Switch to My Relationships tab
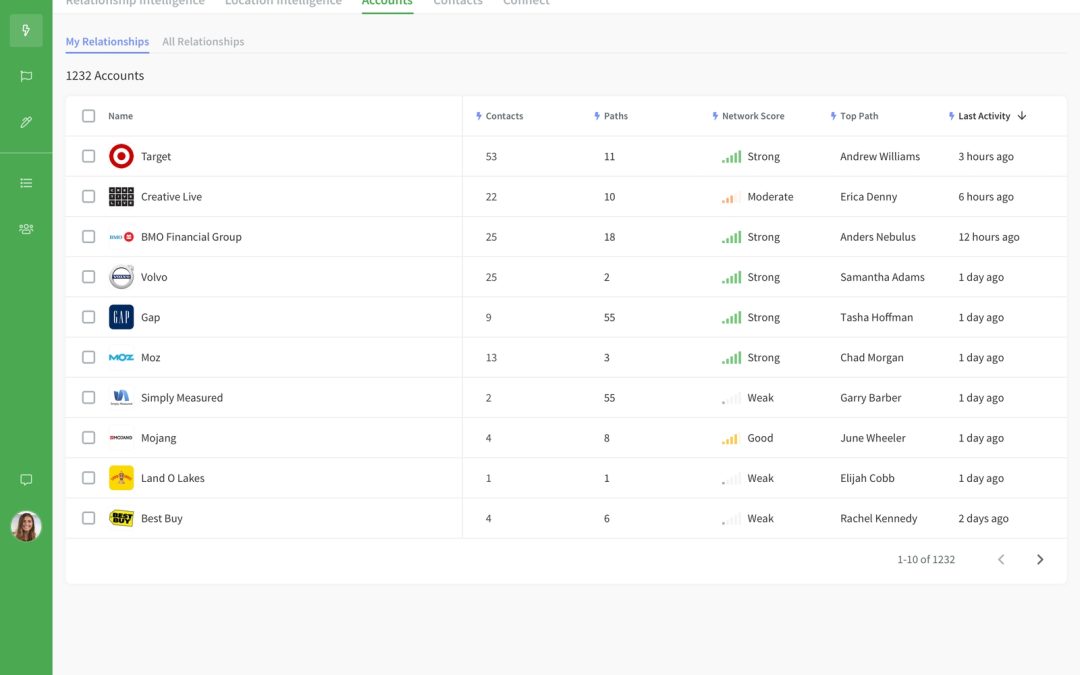Viewport: 1080px width, 675px height. [107, 41]
